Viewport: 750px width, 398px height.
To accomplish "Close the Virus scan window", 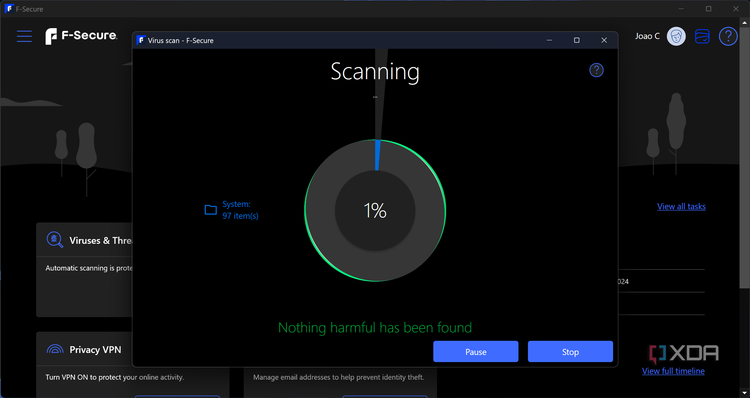I will [x=604, y=40].
